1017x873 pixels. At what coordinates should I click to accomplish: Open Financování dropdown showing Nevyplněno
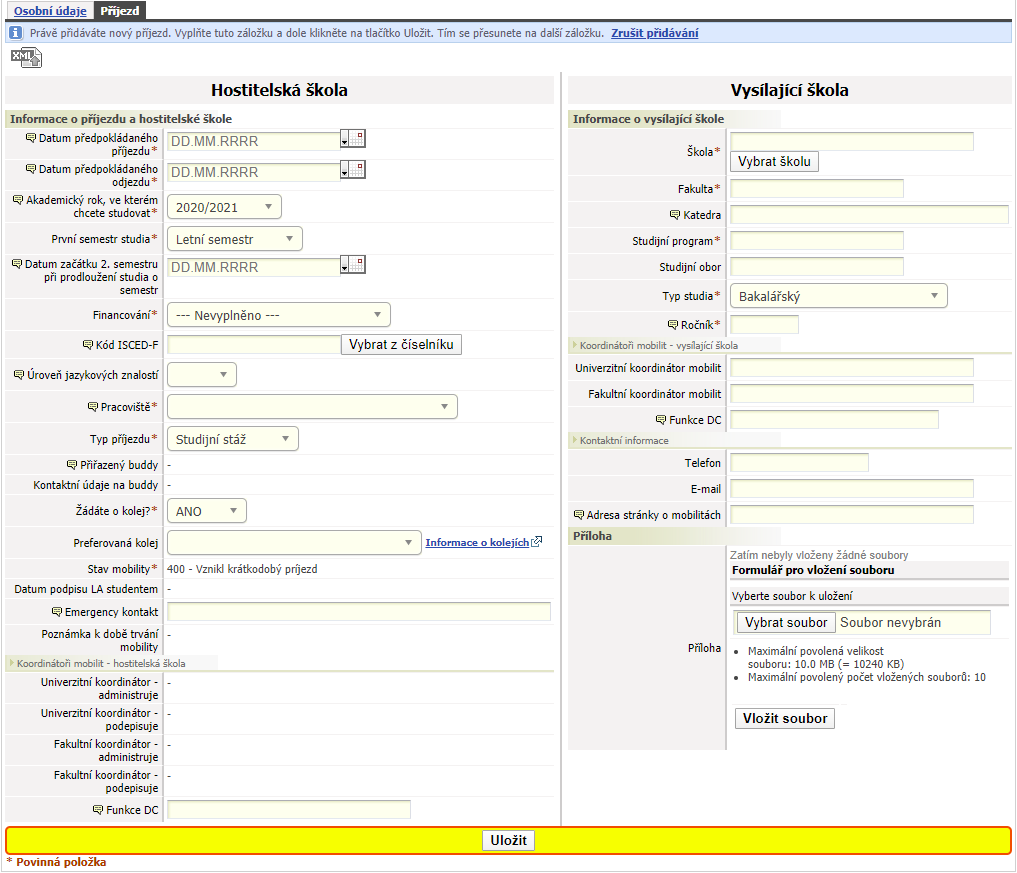click(279, 315)
